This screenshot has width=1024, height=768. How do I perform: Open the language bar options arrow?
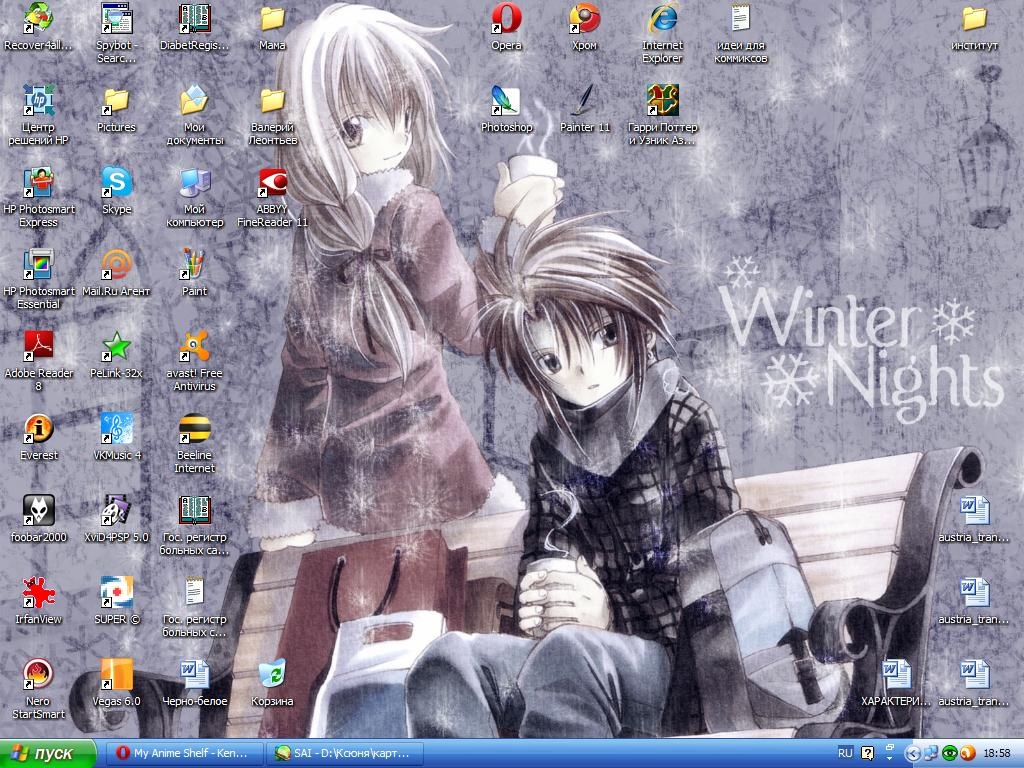click(889, 760)
